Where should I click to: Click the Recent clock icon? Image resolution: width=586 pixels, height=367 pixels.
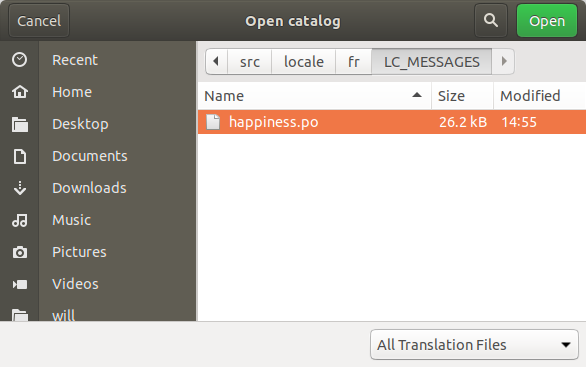coord(19,60)
